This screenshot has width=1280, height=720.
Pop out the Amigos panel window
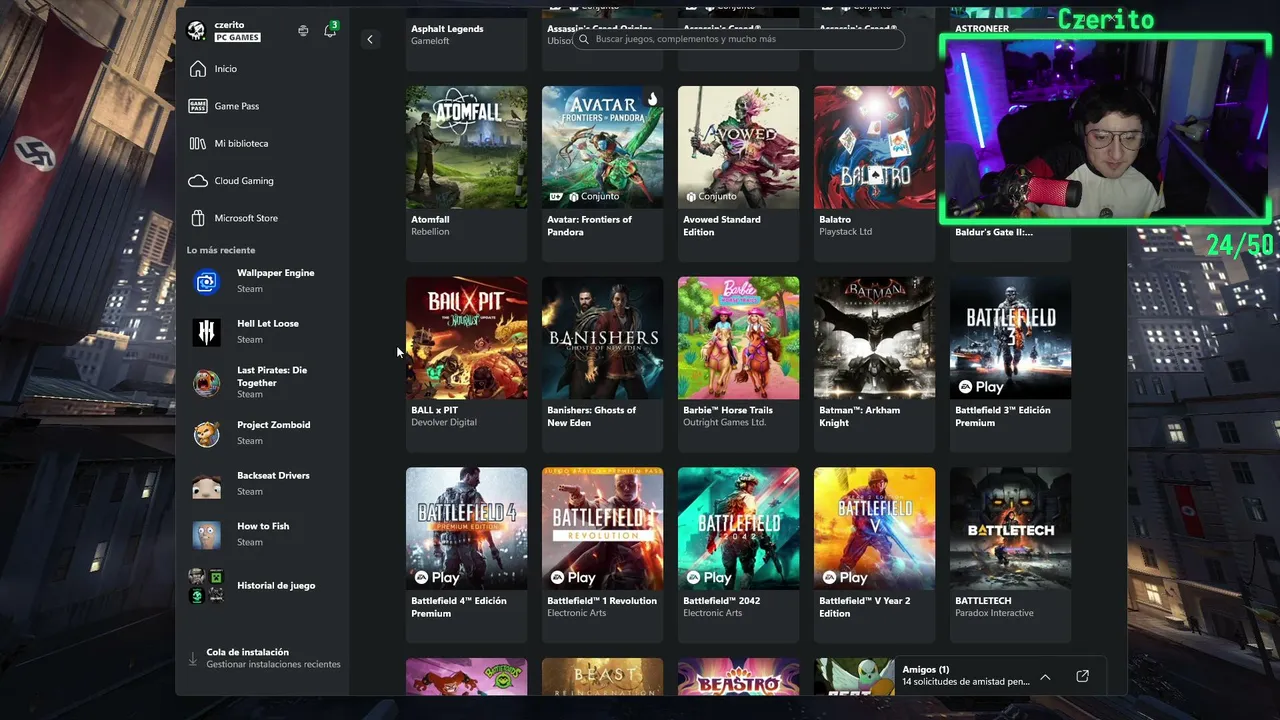tap(1082, 676)
